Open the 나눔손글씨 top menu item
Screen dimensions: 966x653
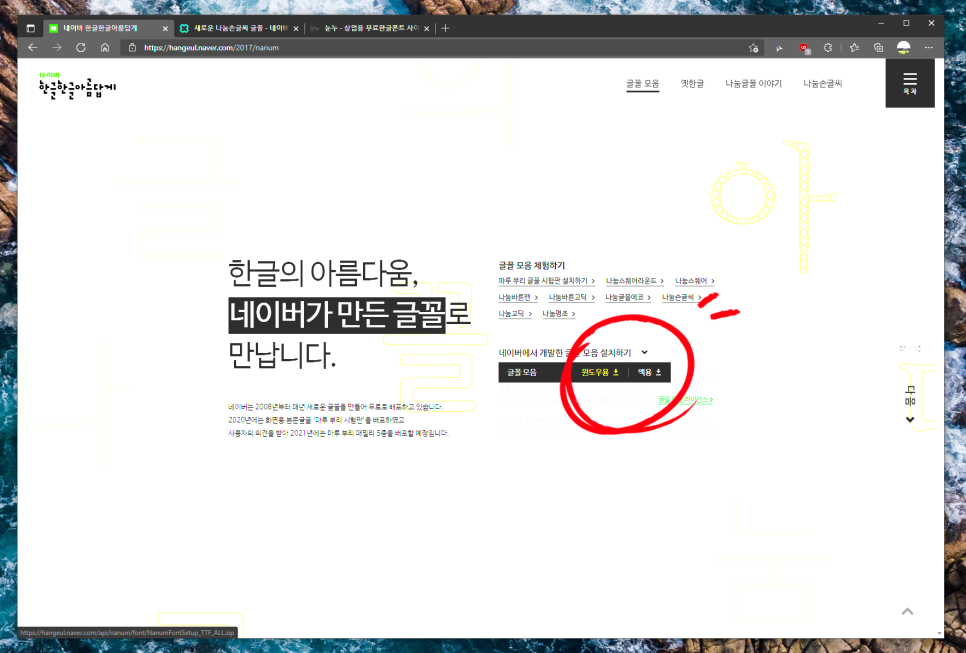[x=822, y=84]
